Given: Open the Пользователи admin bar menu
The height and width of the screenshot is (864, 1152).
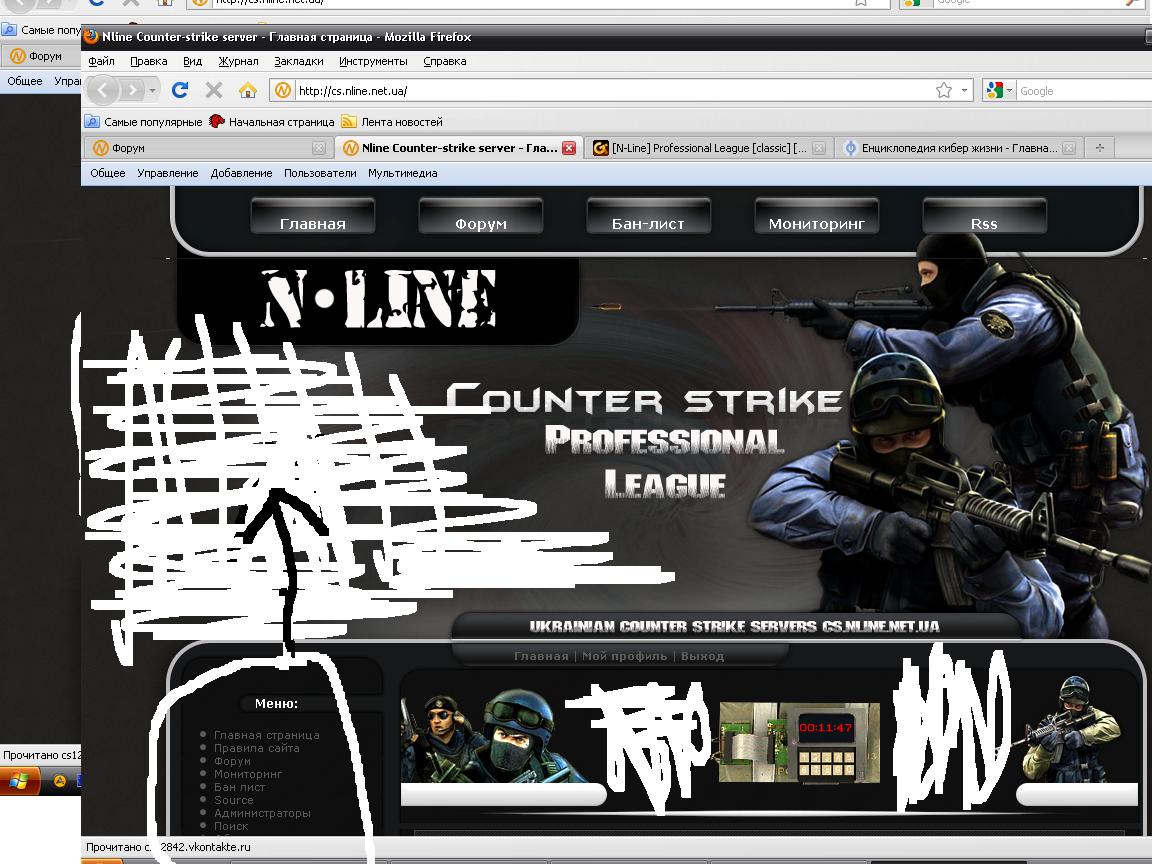Looking at the screenshot, I should pyautogui.click(x=320, y=173).
